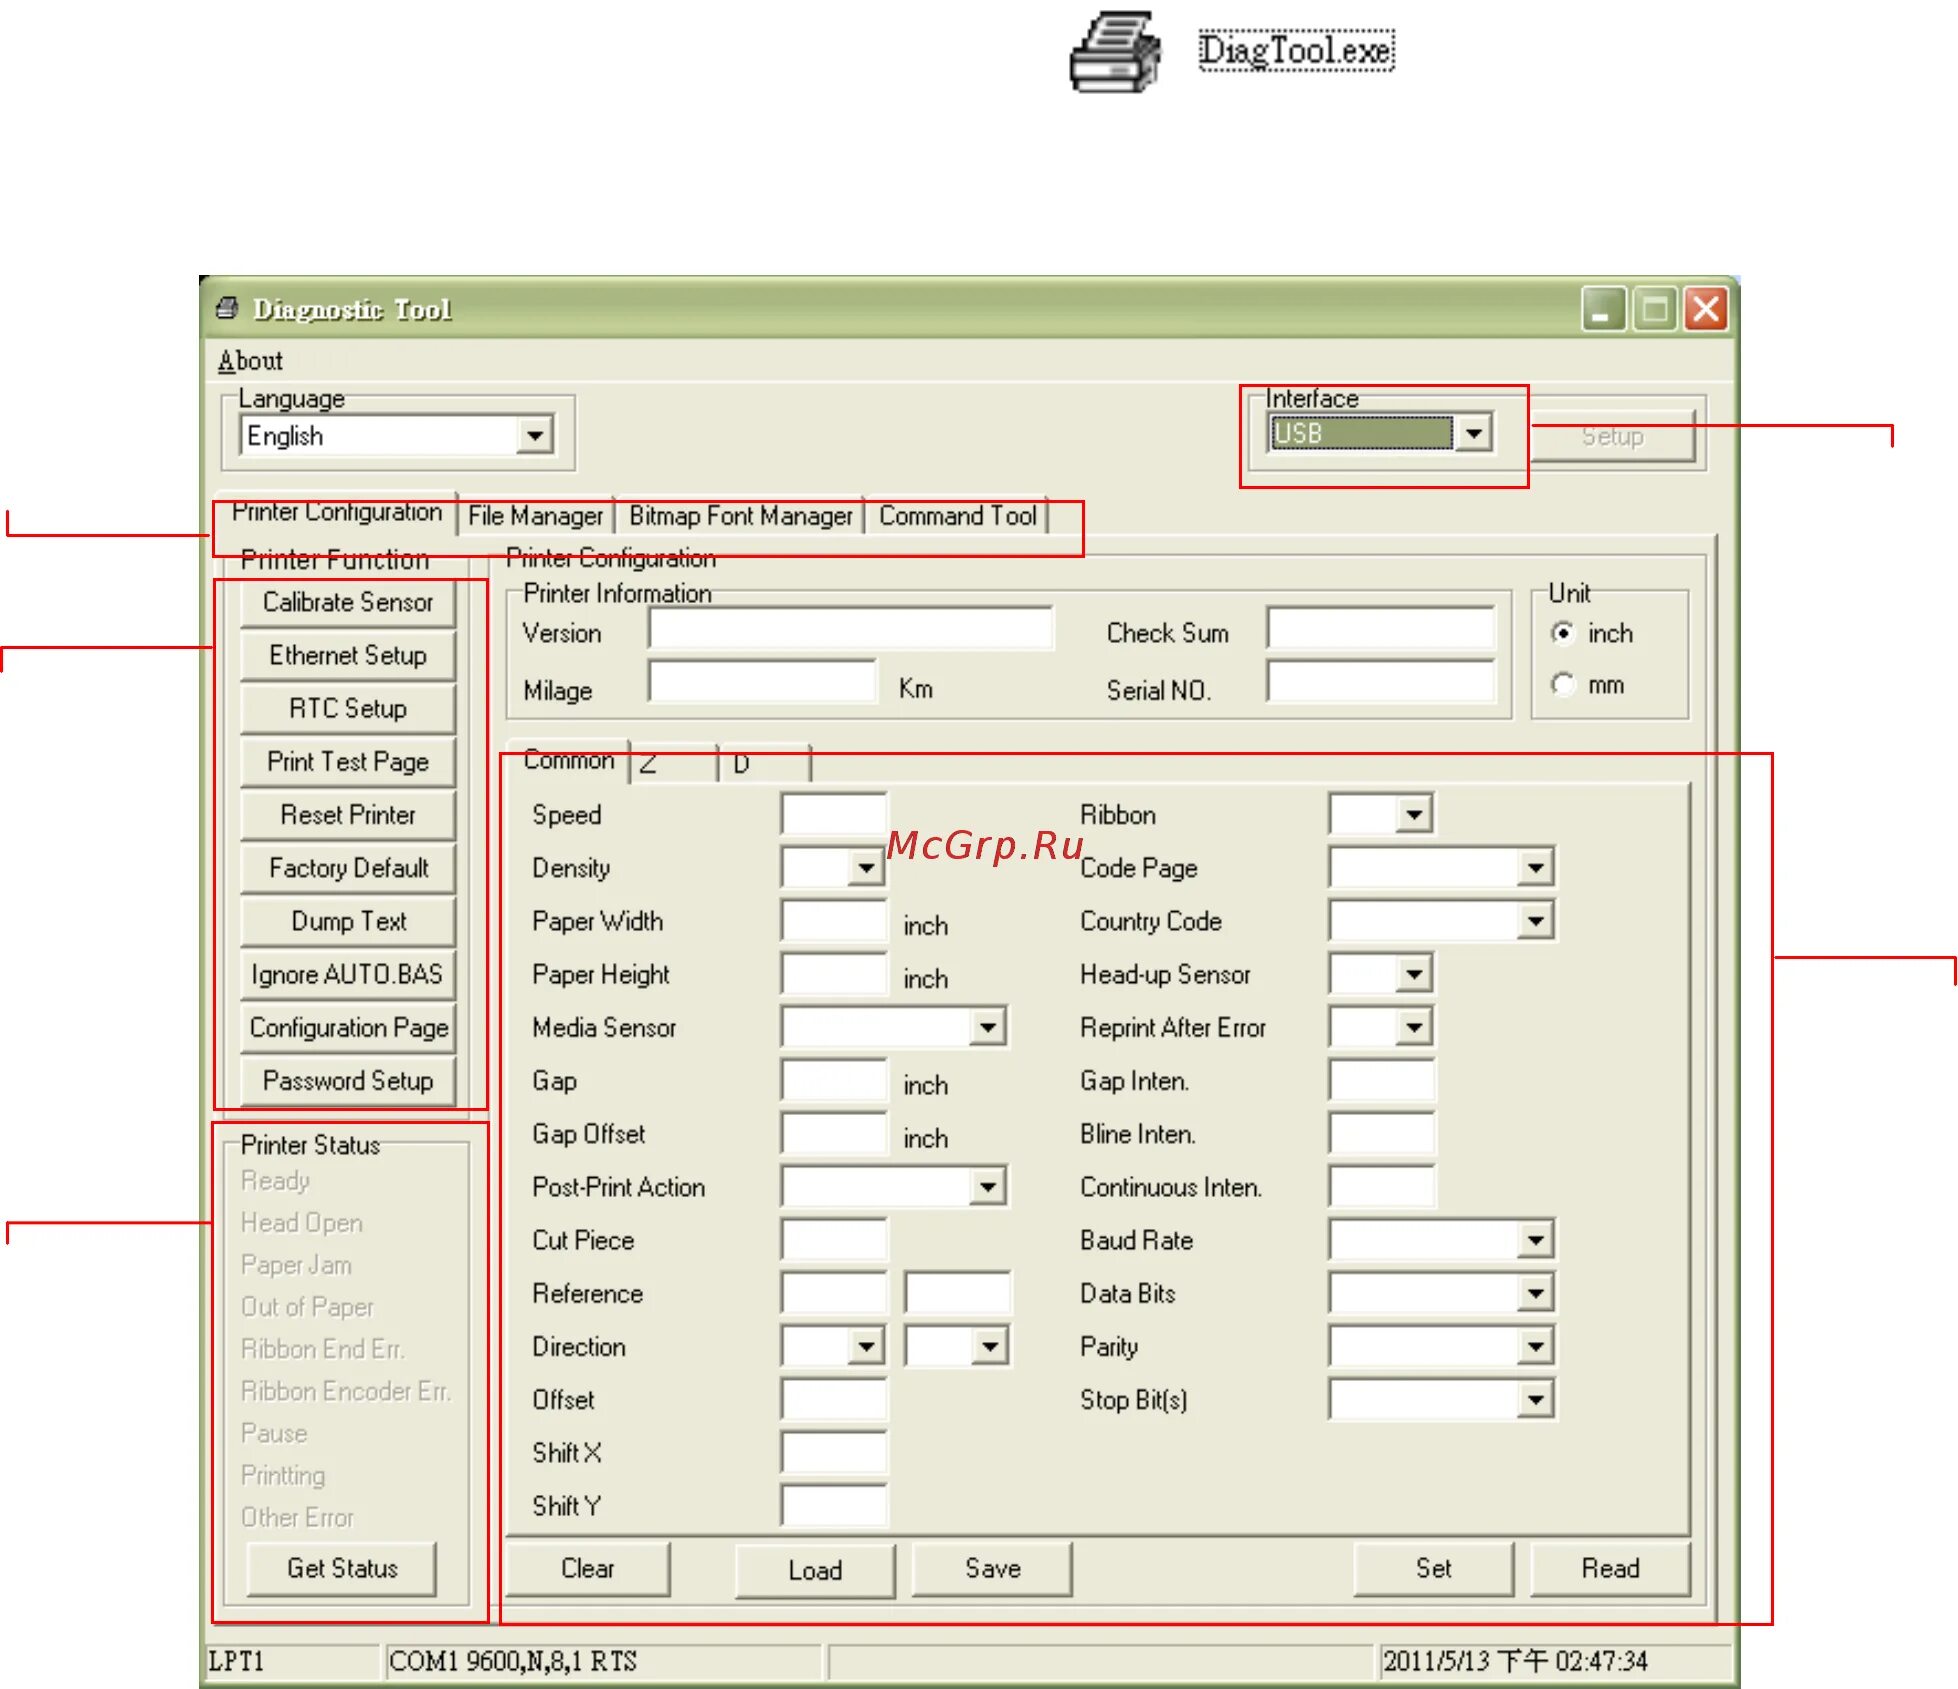Expand the Baud Rate dropdown
Viewport: 1958px width, 1689px height.
(x=1535, y=1241)
